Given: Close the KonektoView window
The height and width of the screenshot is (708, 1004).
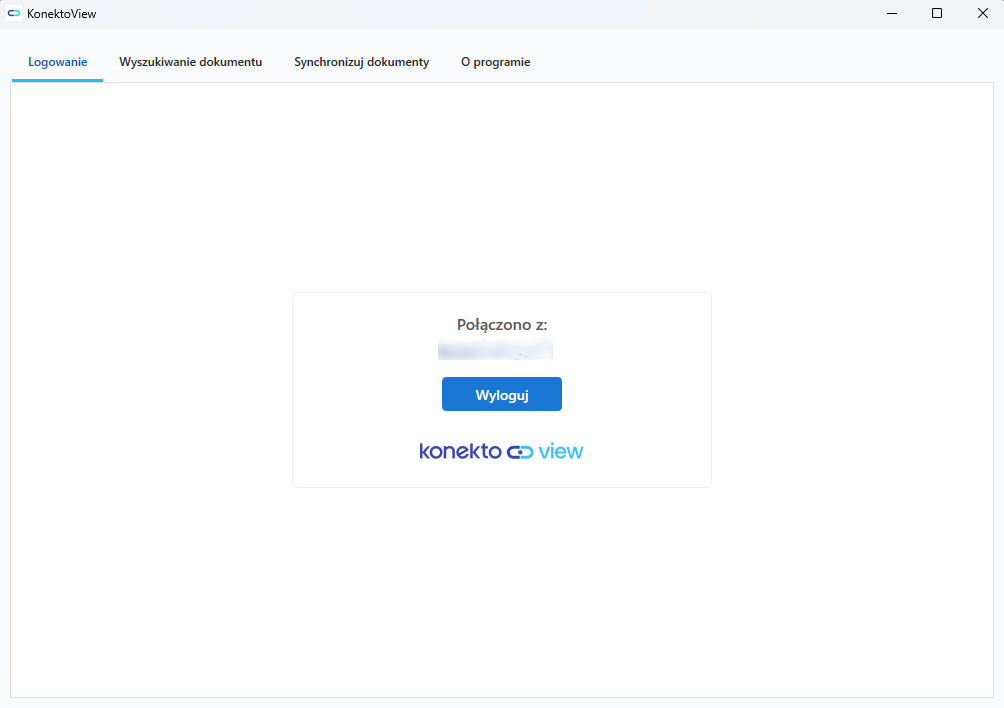Looking at the screenshot, I should [982, 13].
